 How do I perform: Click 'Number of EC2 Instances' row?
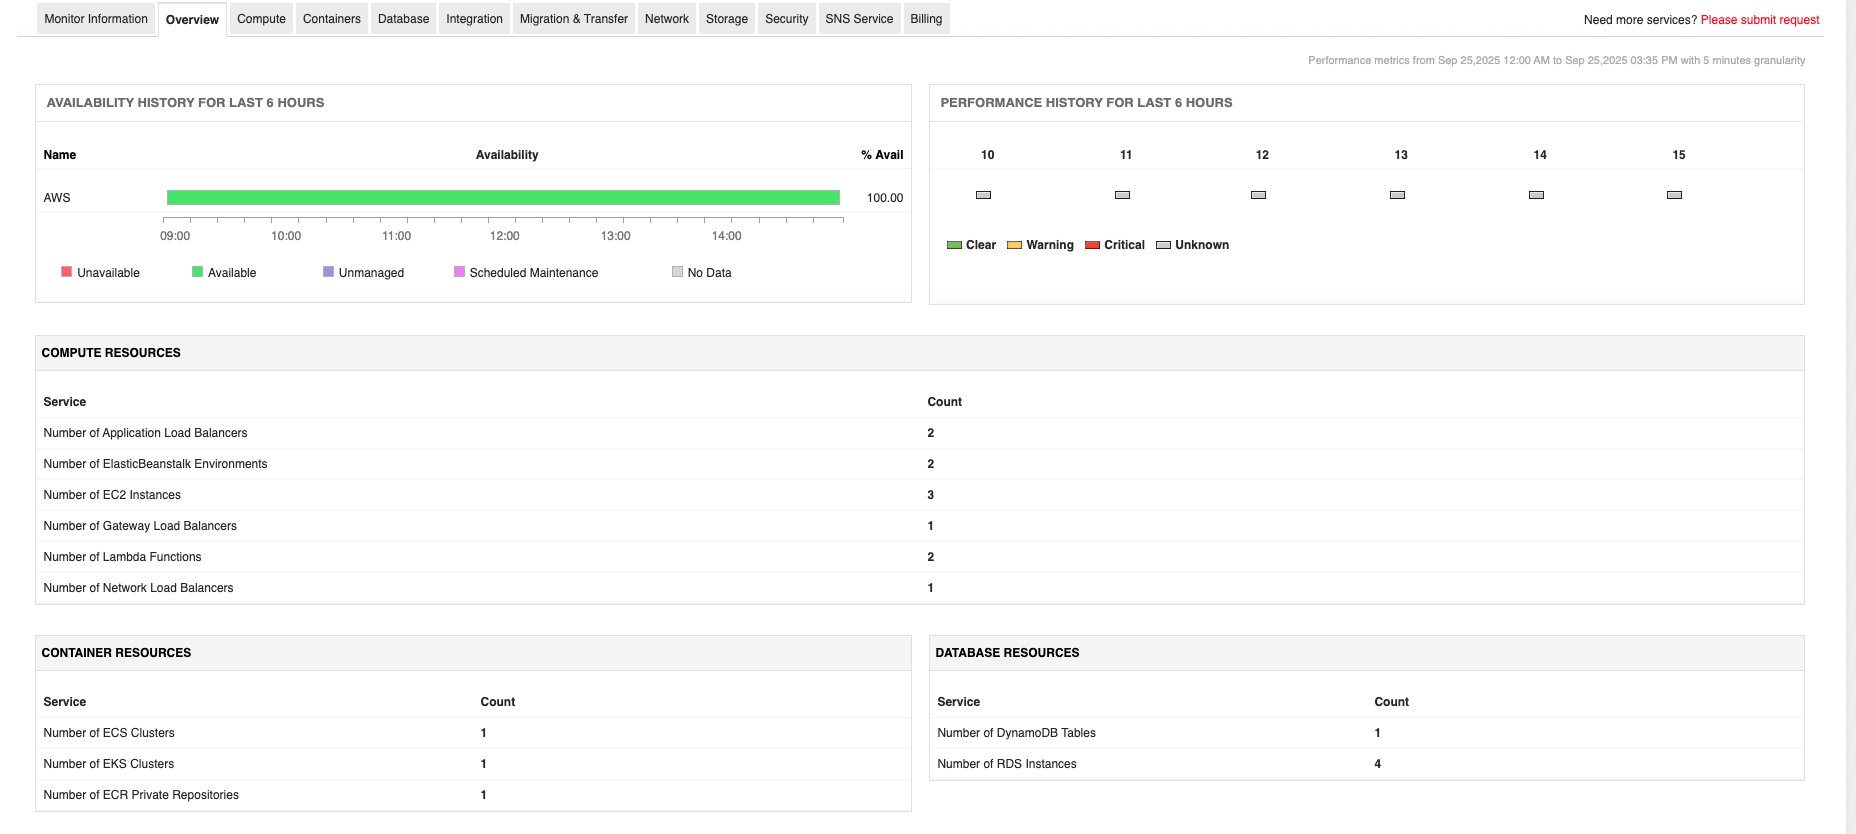[x=920, y=495]
